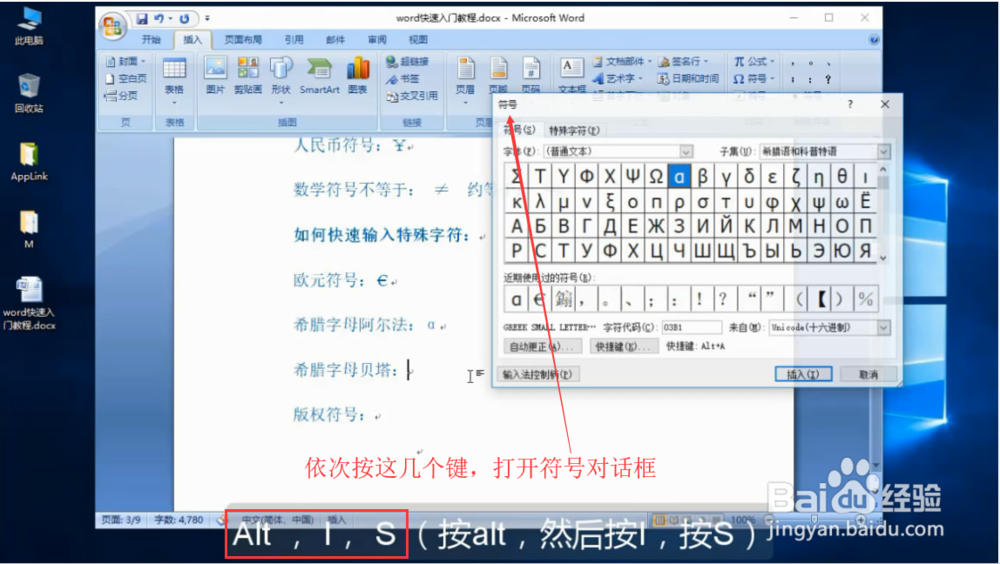1000x564 pixels.
Task: Click the 输入法控制柄 button
Action: point(538,375)
